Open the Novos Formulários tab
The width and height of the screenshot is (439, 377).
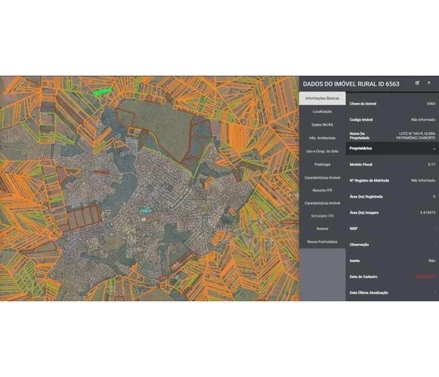322,242
